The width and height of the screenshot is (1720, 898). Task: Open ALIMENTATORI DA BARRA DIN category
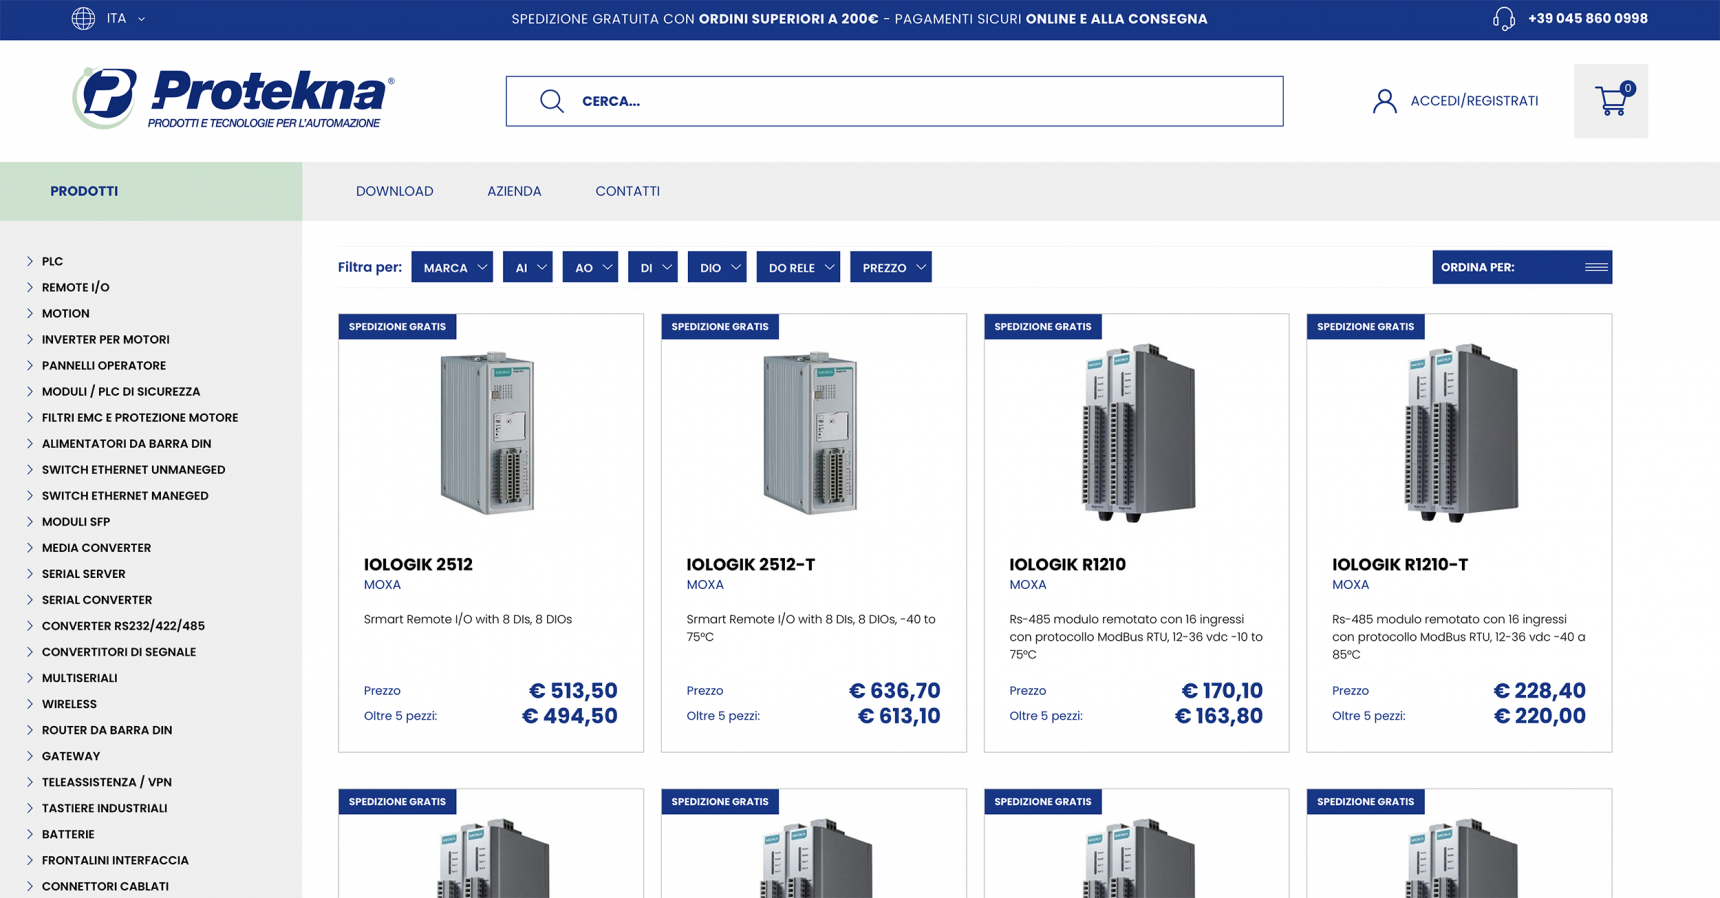pyautogui.click(x=126, y=443)
